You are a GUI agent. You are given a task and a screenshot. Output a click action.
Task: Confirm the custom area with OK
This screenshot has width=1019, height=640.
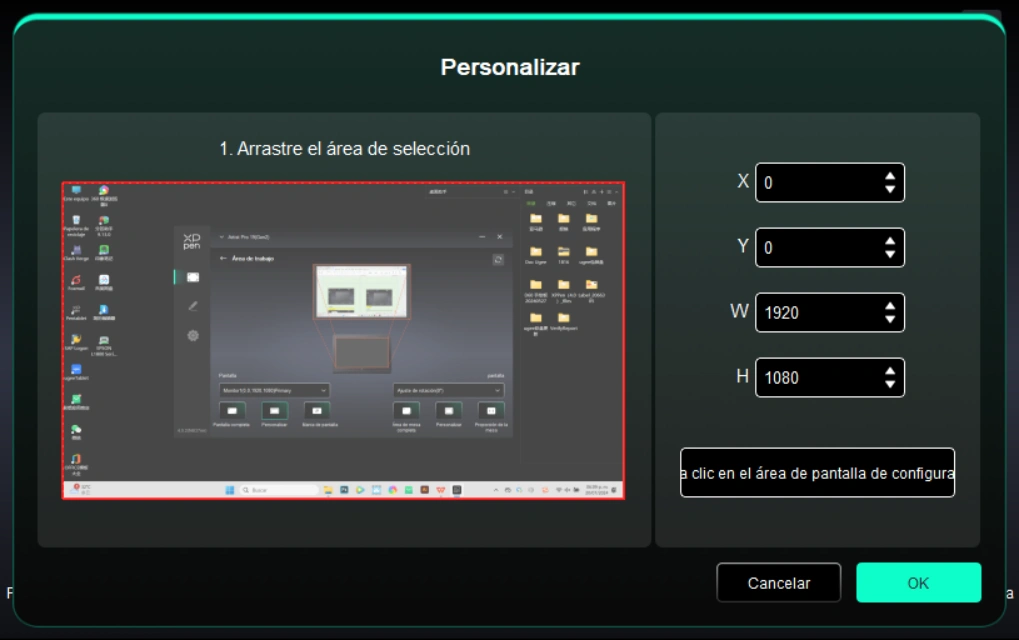(x=918, y=583)
